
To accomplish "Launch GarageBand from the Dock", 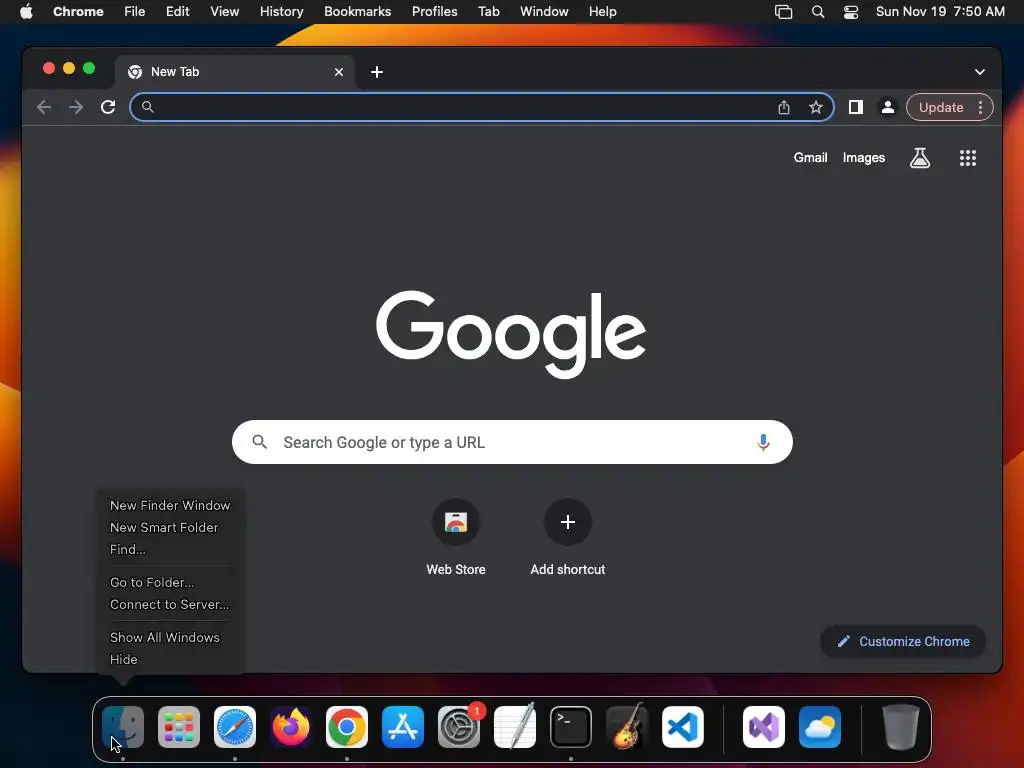I will pyautogui.click(x=627, y=727).
